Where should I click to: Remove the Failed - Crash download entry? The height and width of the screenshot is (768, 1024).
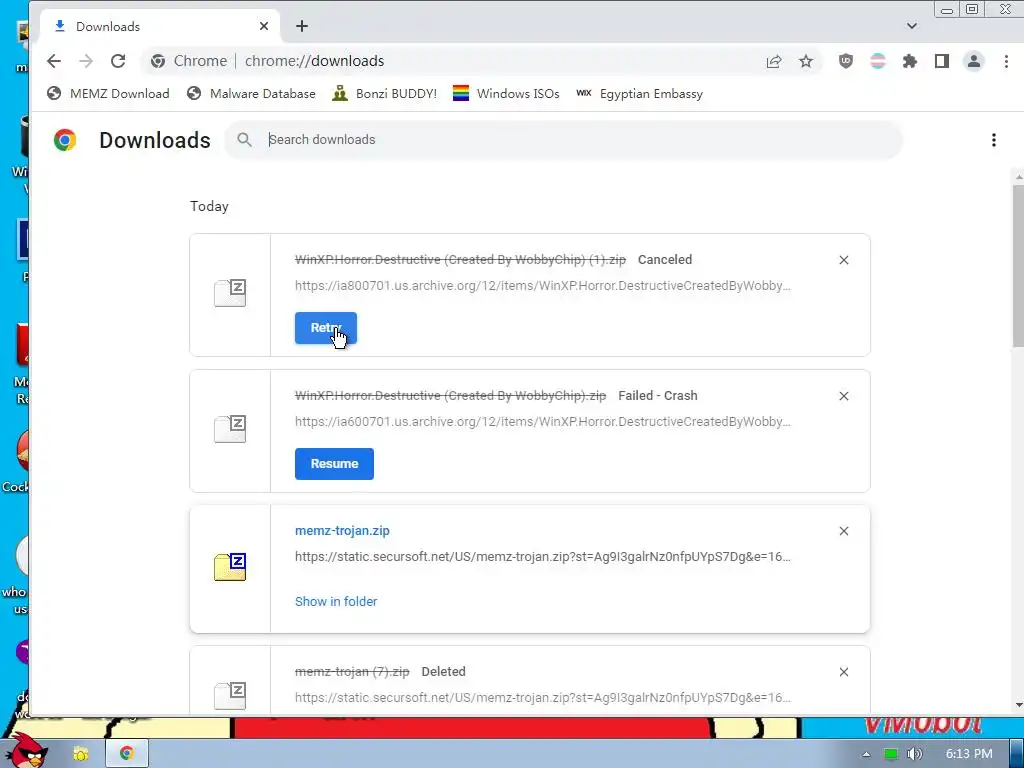point(844,396)
